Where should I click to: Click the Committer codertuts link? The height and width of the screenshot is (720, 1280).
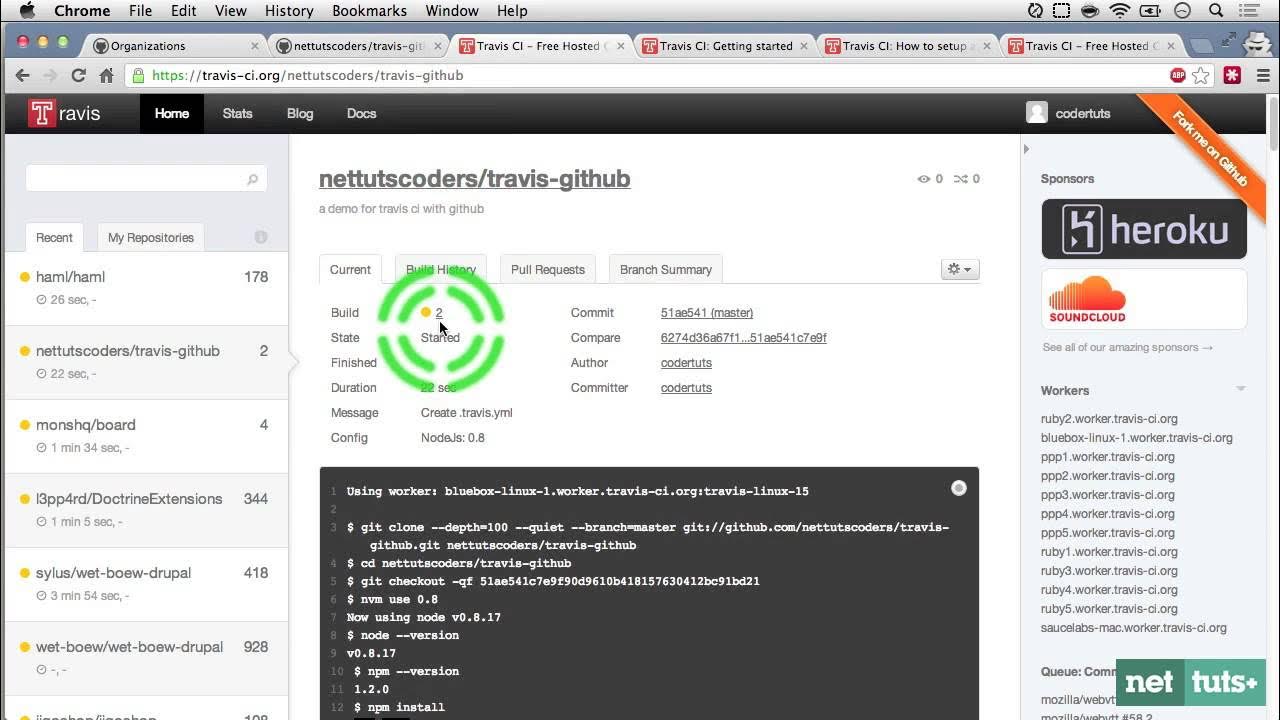click(x=686, y=388)
